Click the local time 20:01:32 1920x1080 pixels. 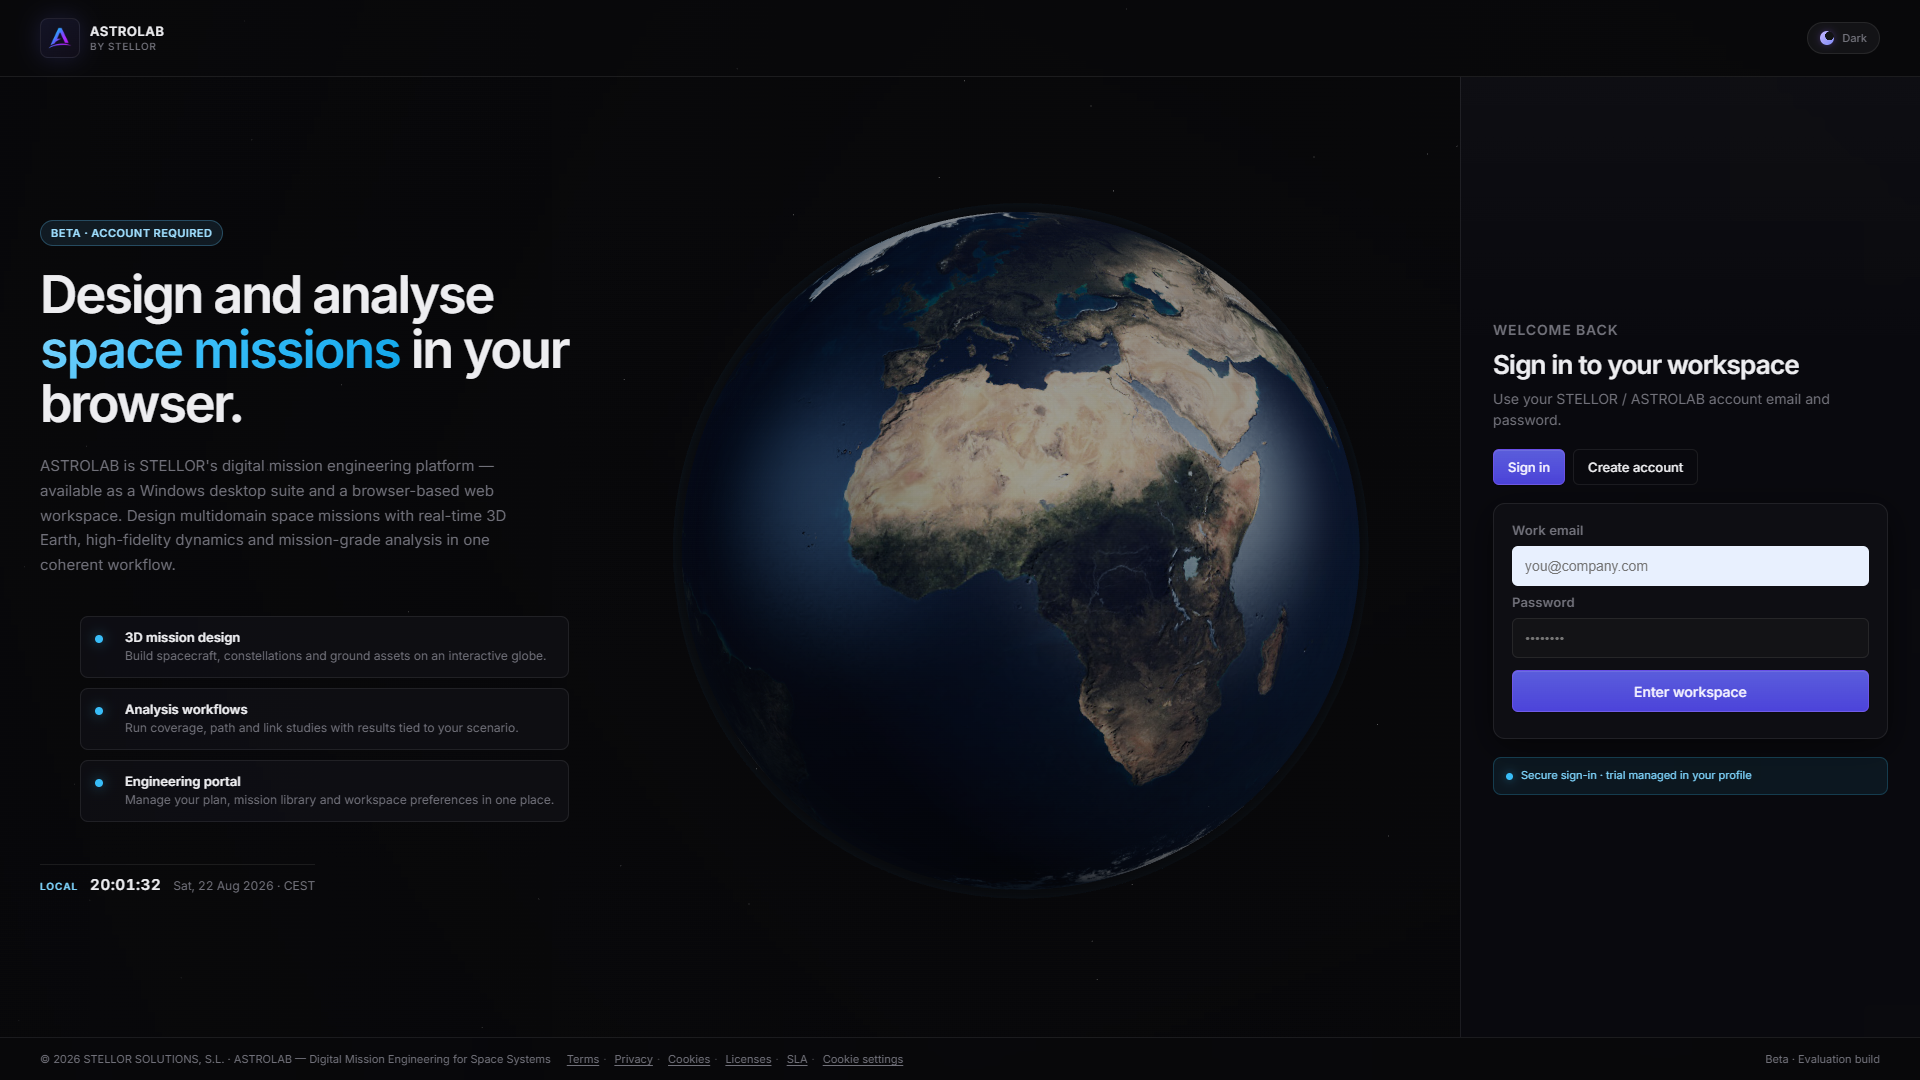pos(125,885)
